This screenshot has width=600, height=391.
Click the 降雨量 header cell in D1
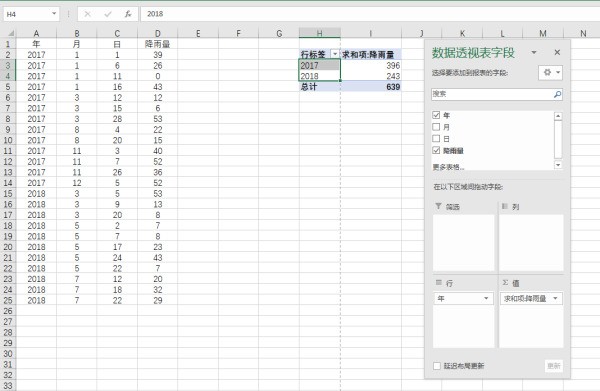[158, 44]
